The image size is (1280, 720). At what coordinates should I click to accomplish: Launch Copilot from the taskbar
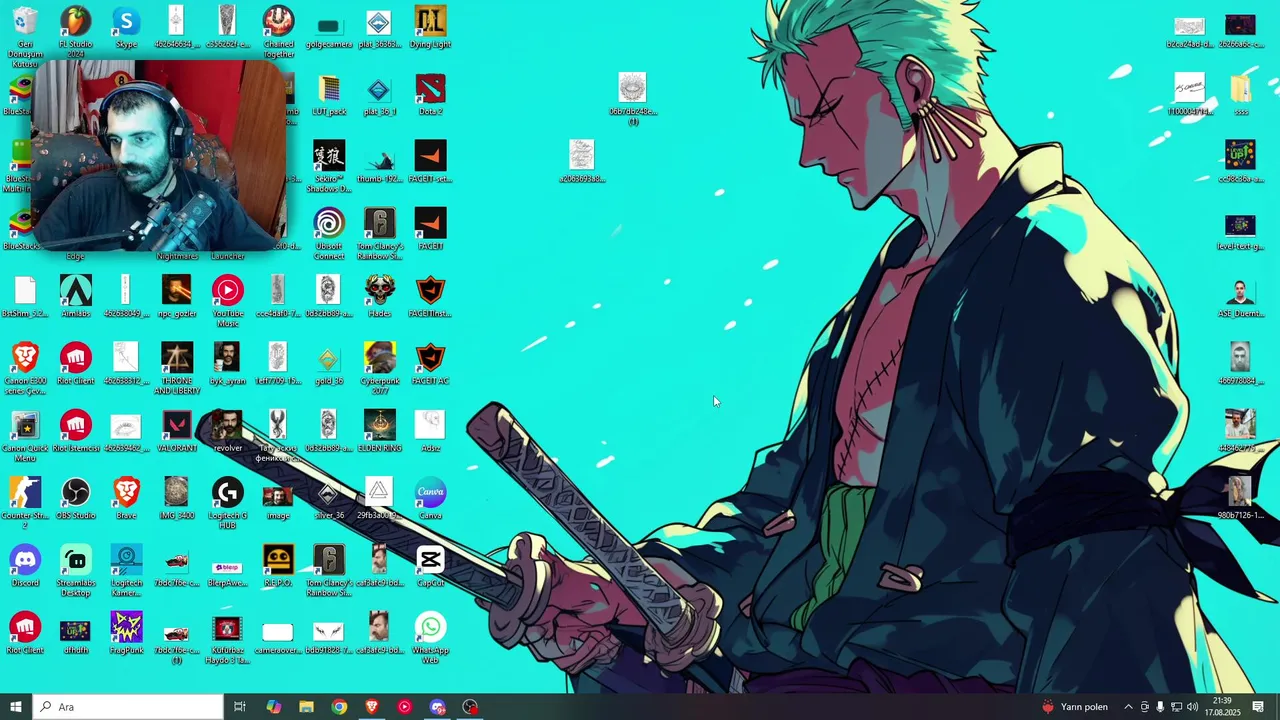[x=273, y=707]
